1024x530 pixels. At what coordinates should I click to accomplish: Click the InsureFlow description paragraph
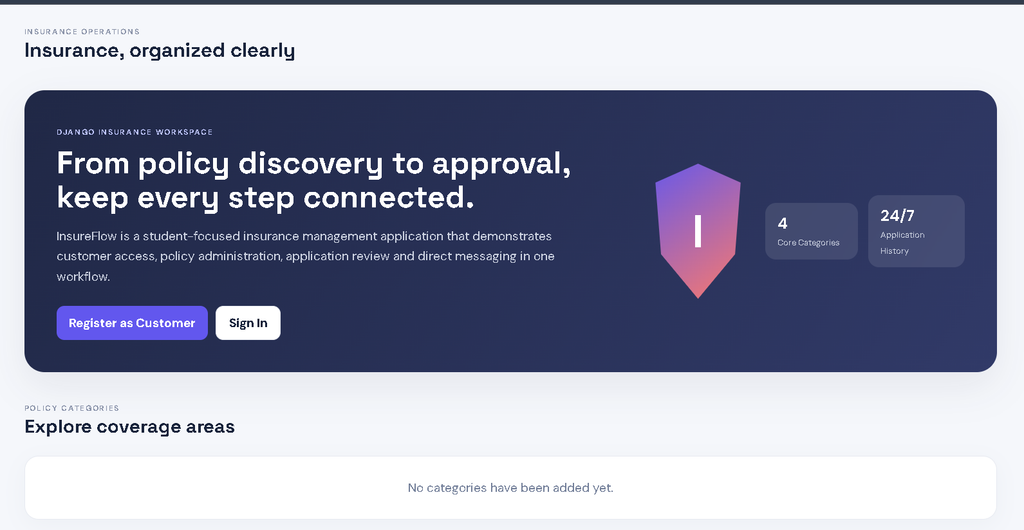pos(306,256)
